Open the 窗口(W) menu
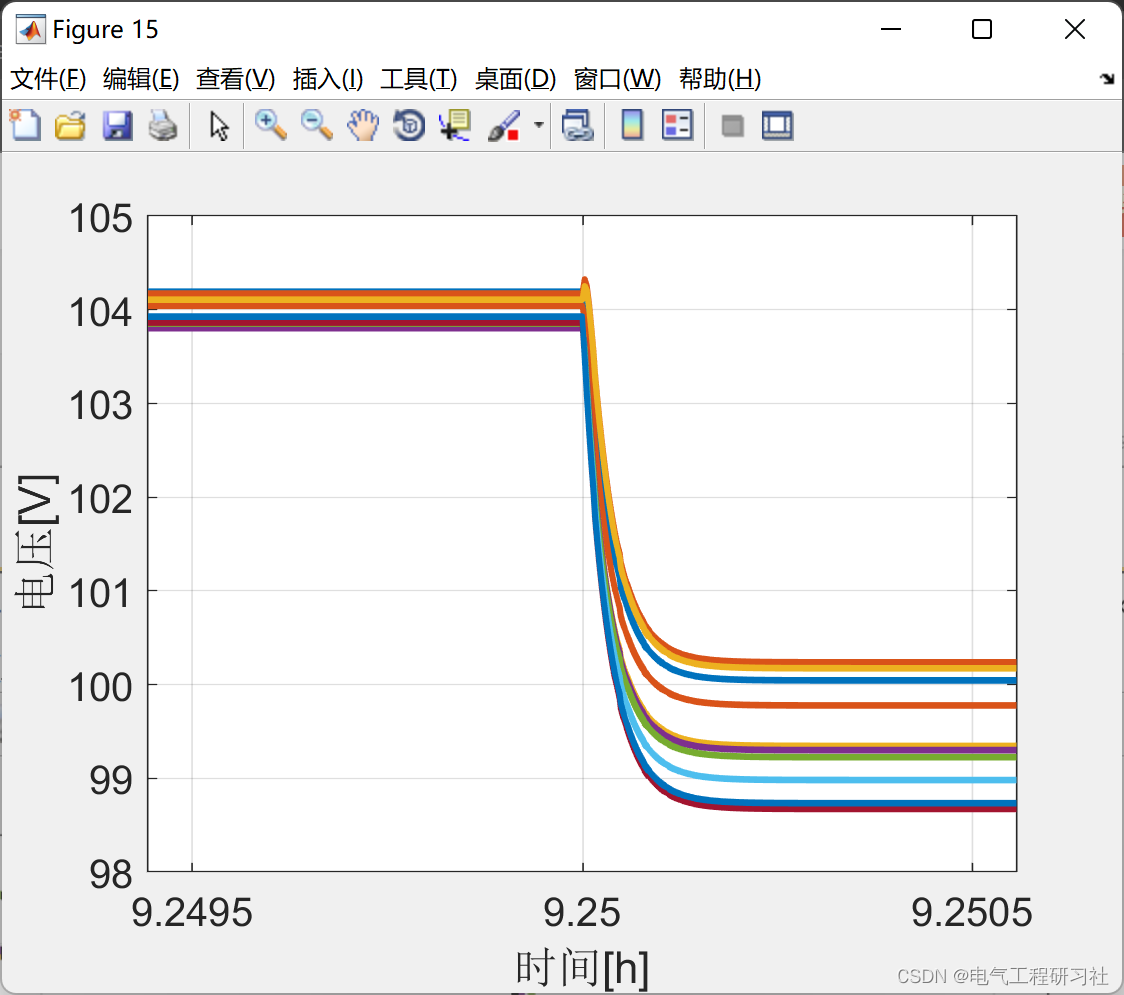This screenshot has width=1124, height=995. pyautogui.click(x=617, y=79)
